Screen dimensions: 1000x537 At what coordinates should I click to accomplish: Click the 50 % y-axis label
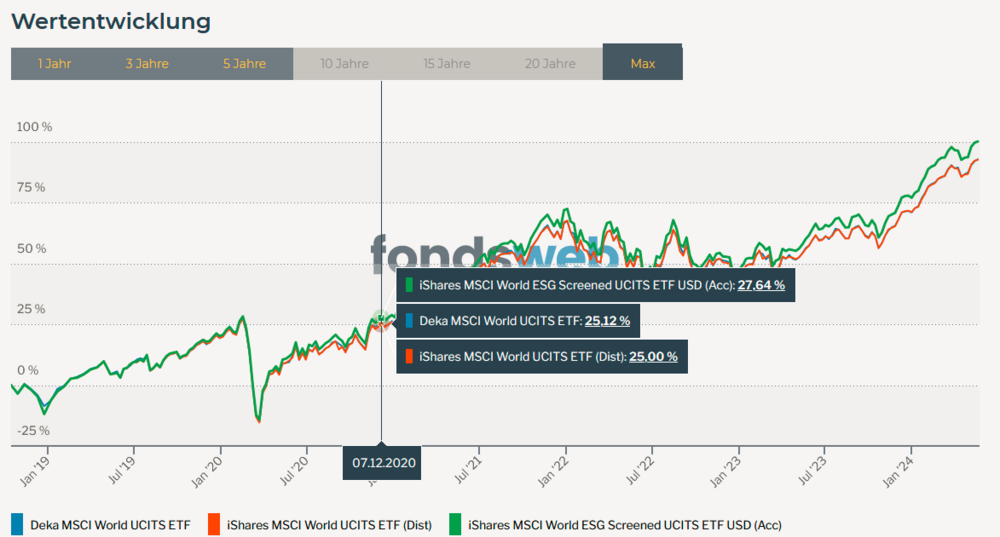pyautogui.click(x=31, y=249)
